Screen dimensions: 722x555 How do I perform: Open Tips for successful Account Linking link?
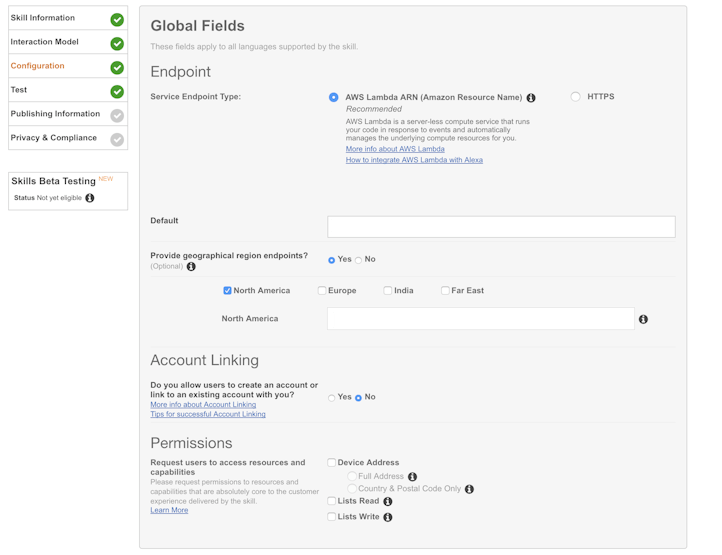(208, 414)
